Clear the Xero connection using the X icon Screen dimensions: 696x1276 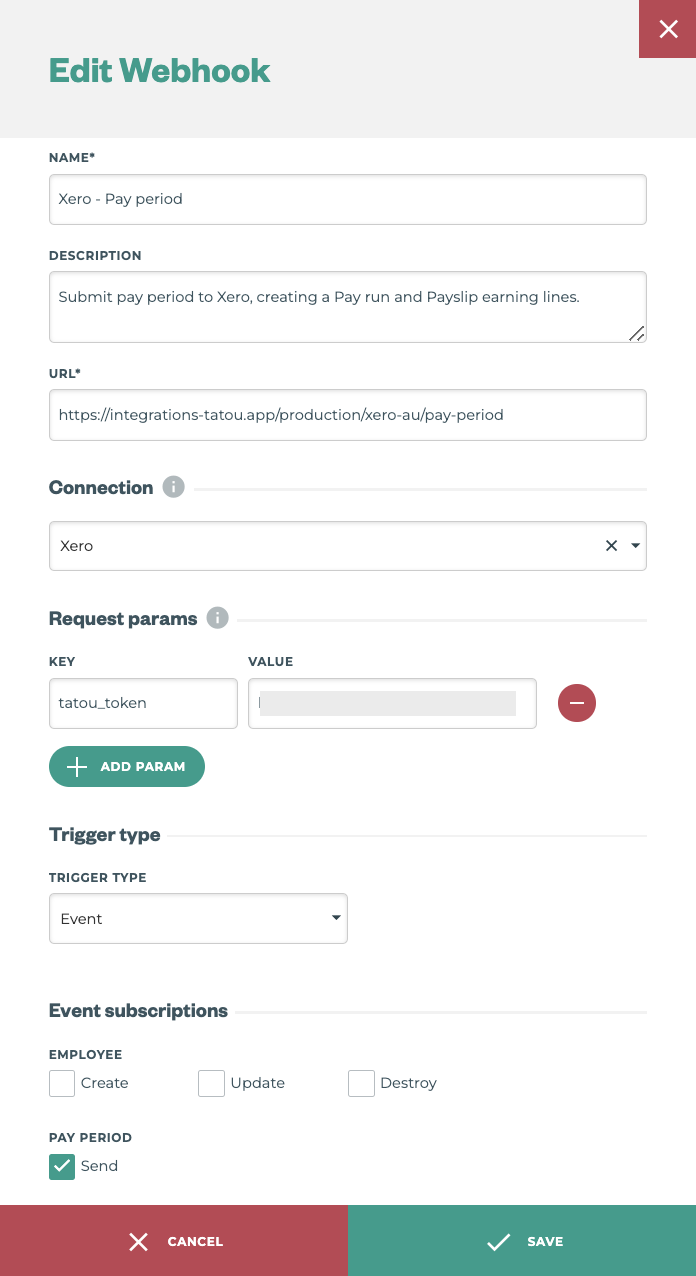(611, 546)
